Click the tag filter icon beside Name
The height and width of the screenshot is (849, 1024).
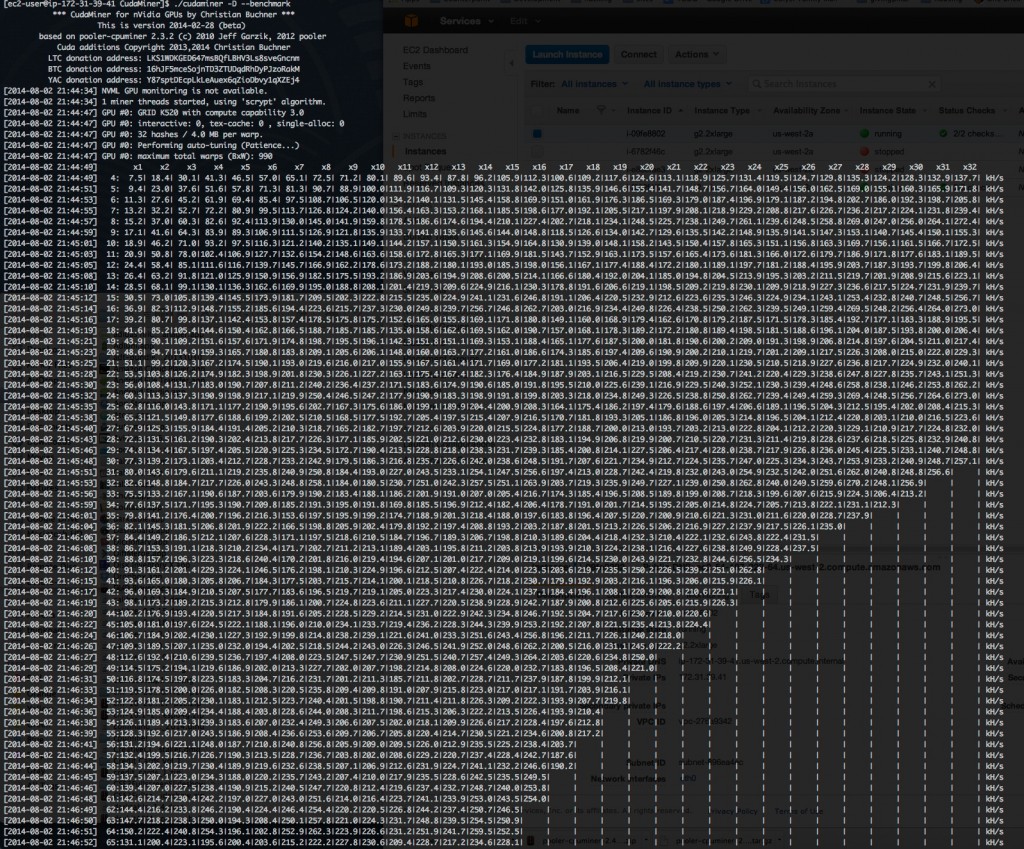(601, 110)
